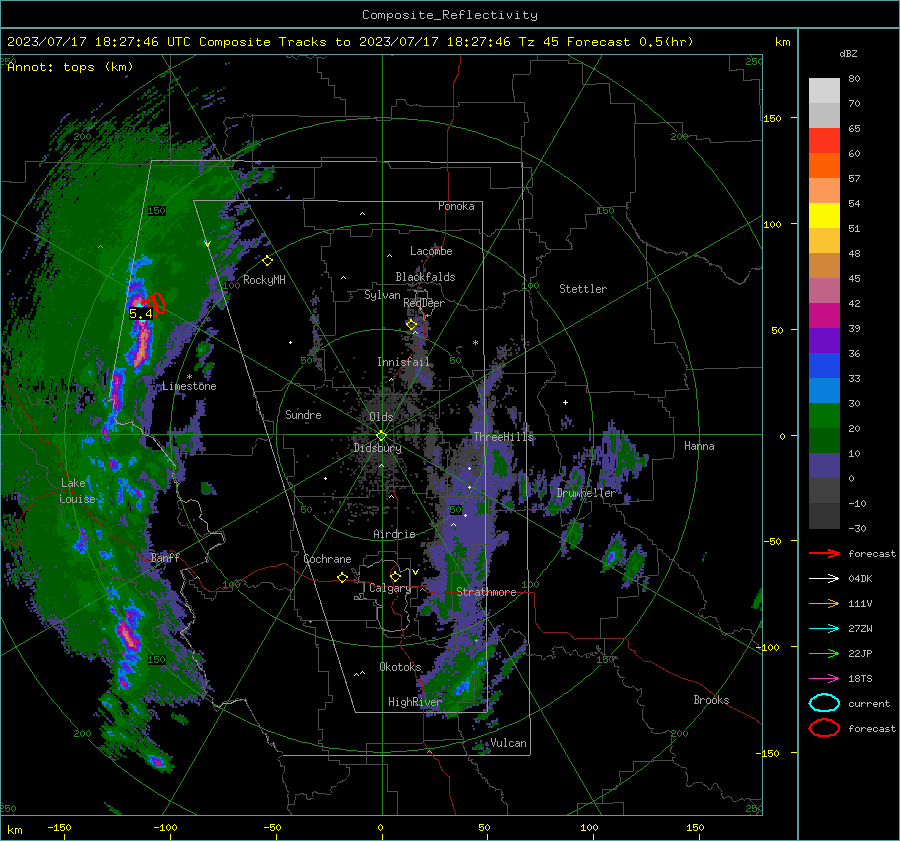Pick the blue swatch between 36 and 33
Image resolution: width=900 pixels, height=841 pixels.
824,365
